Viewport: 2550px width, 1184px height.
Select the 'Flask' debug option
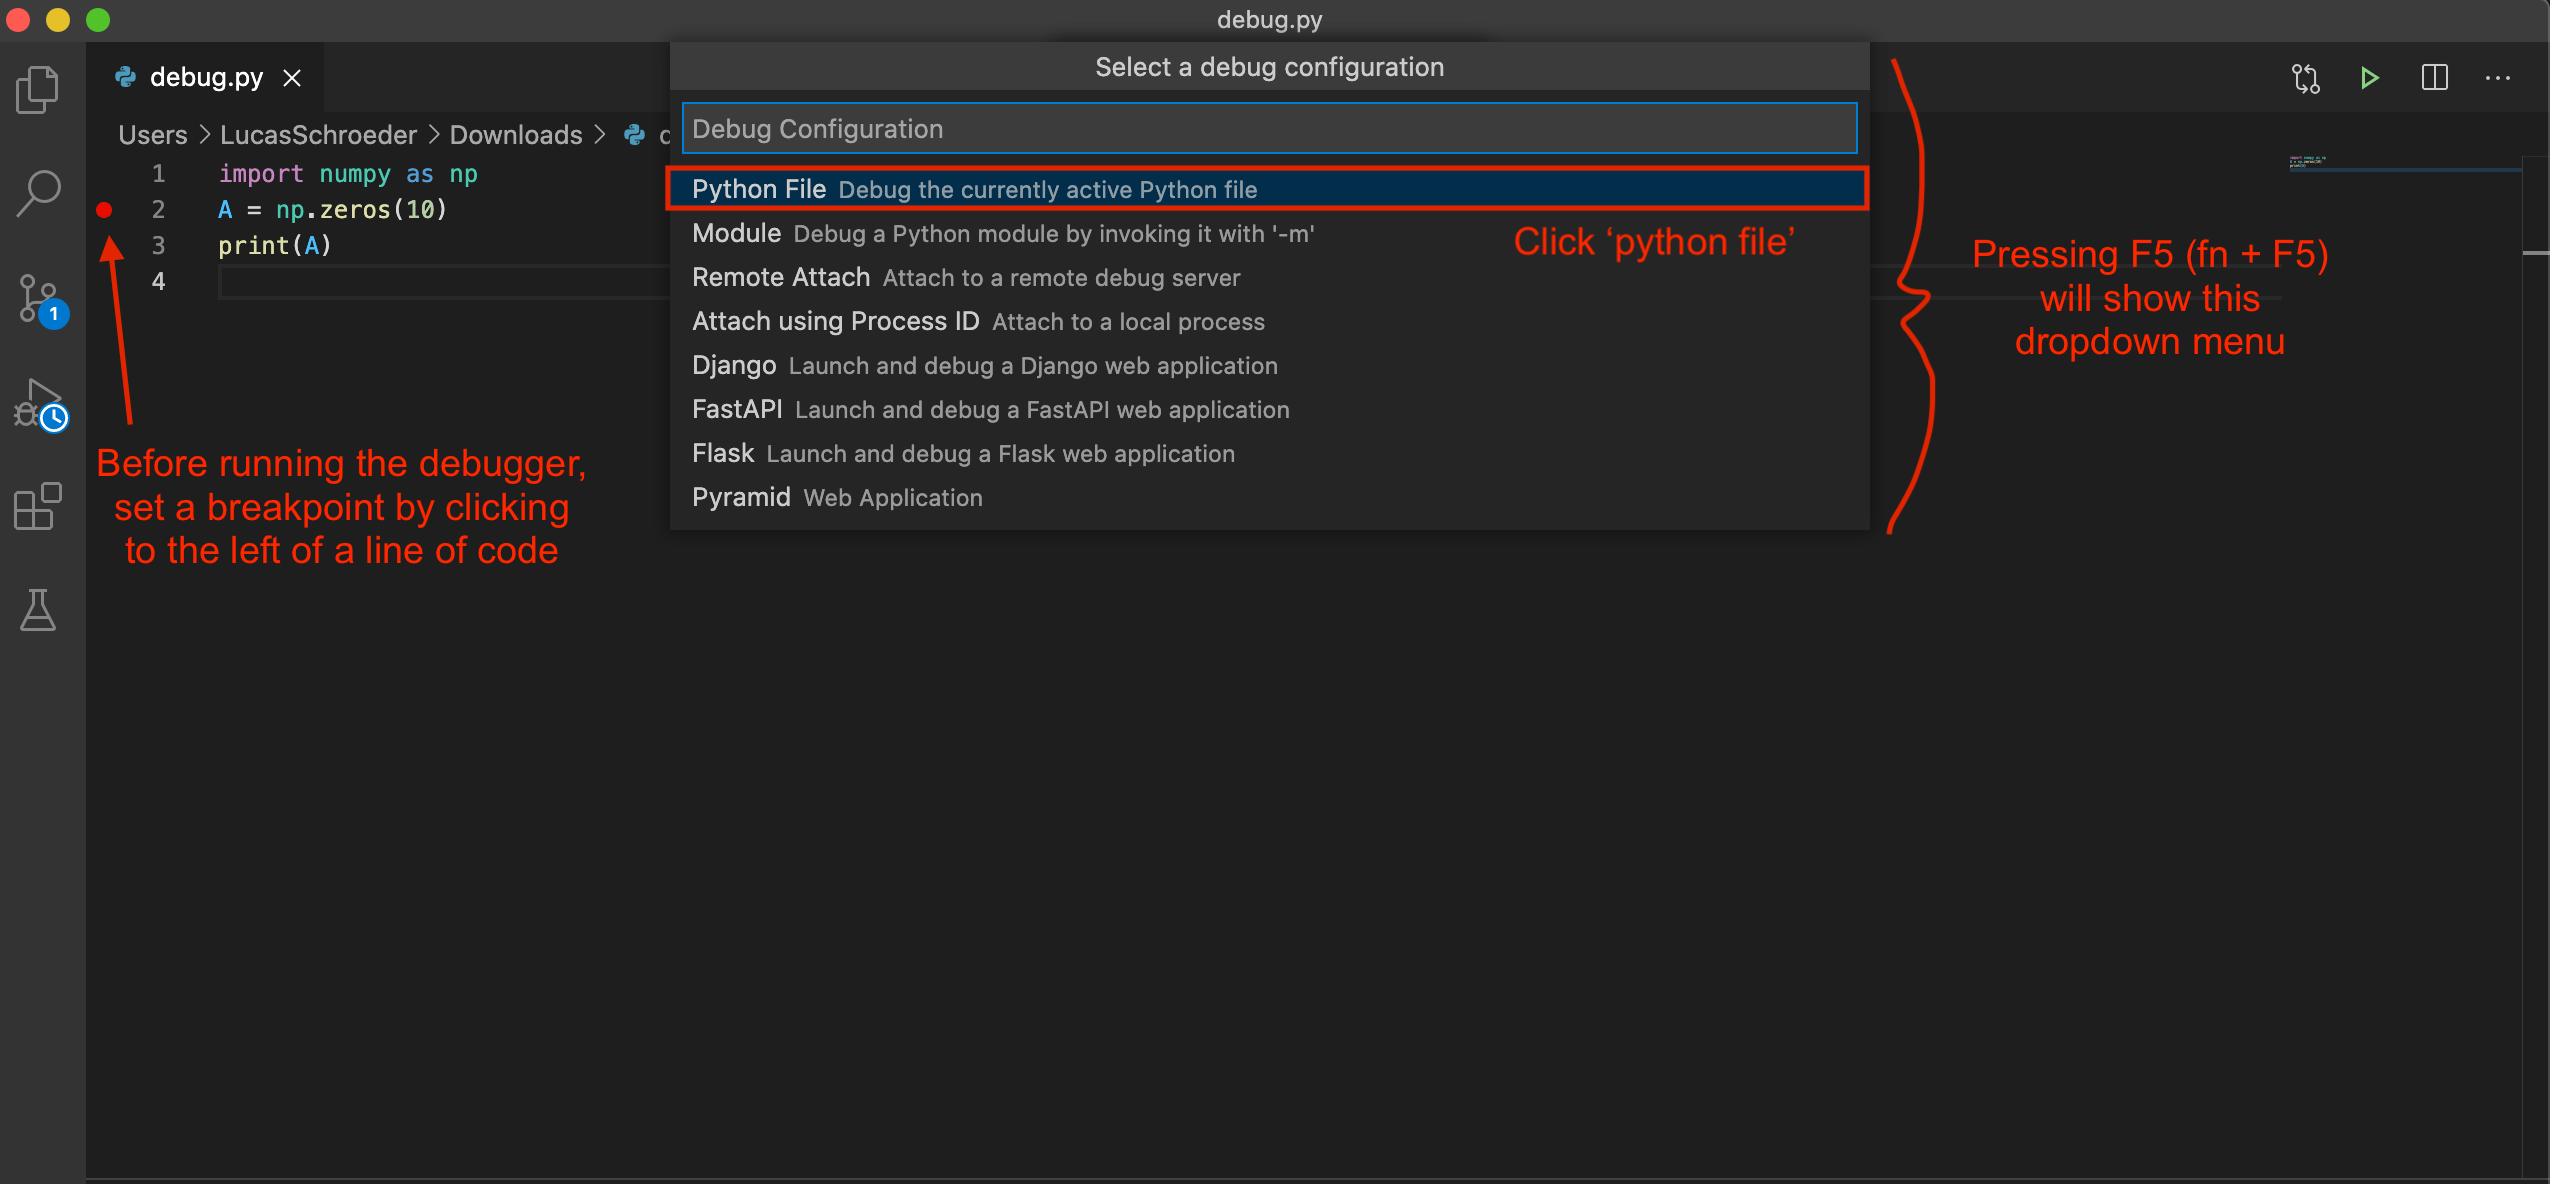[962, 453]
